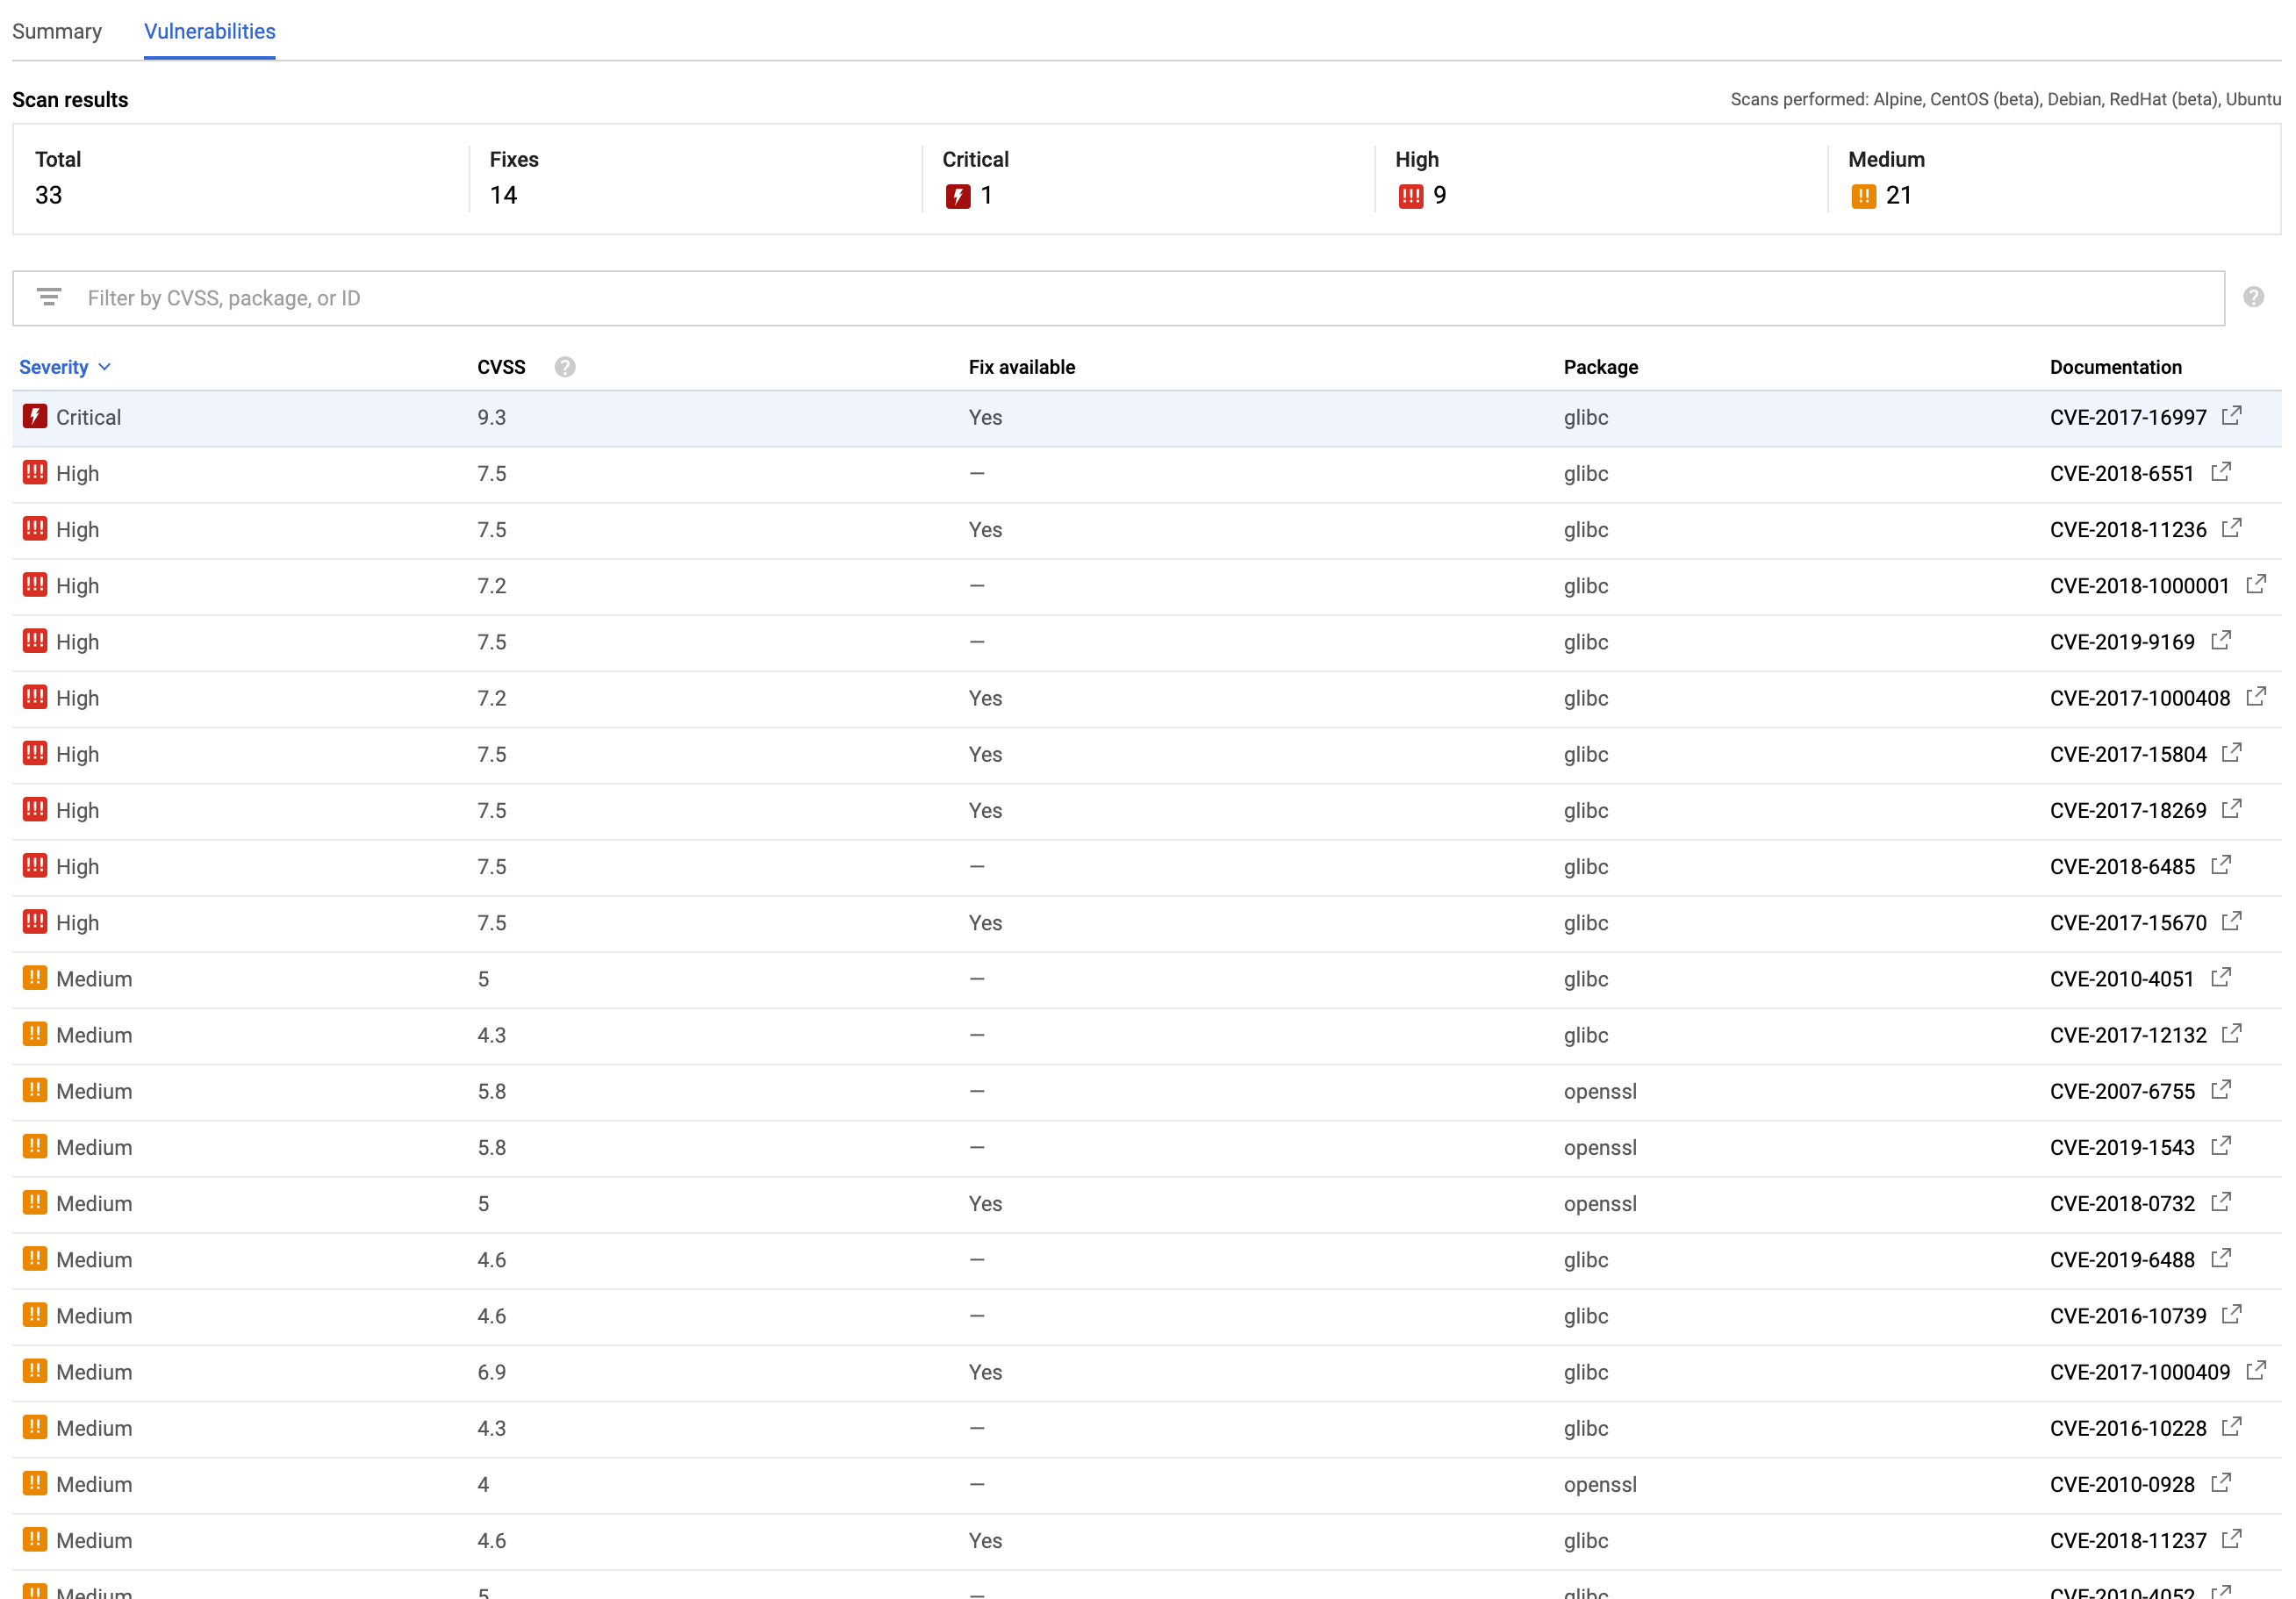Screen dimensions: 2296x1599
Task: Open CVE-2016-10739 external link icon
Action: pyautogui.click(x=2231, y=1316)
